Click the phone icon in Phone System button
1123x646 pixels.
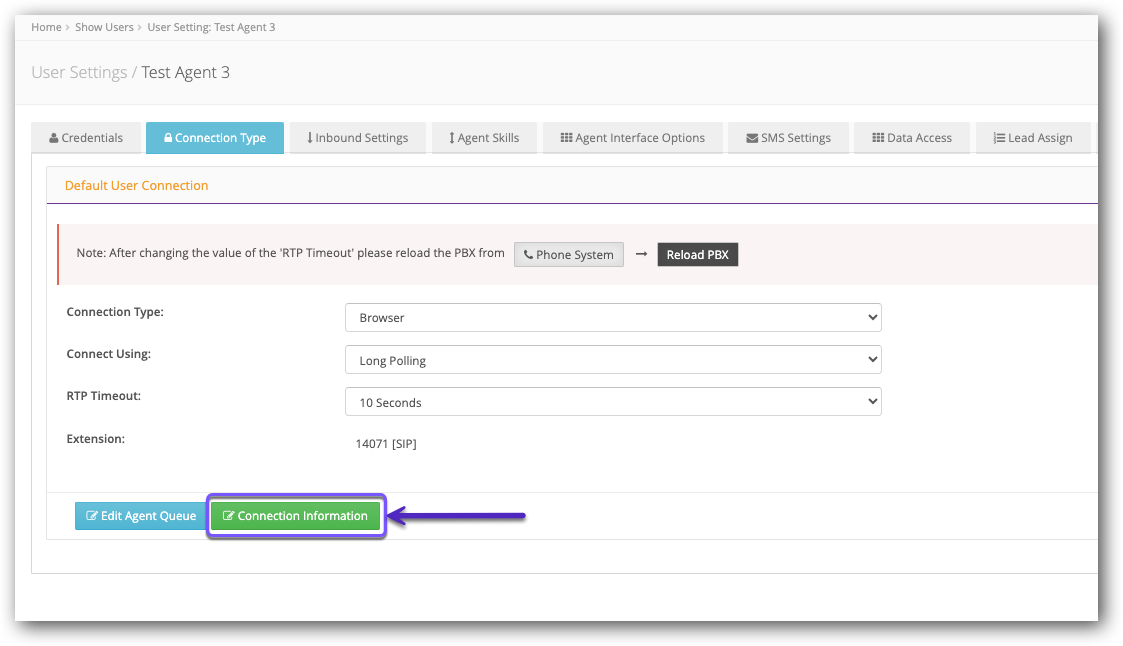tap(528, 255)
